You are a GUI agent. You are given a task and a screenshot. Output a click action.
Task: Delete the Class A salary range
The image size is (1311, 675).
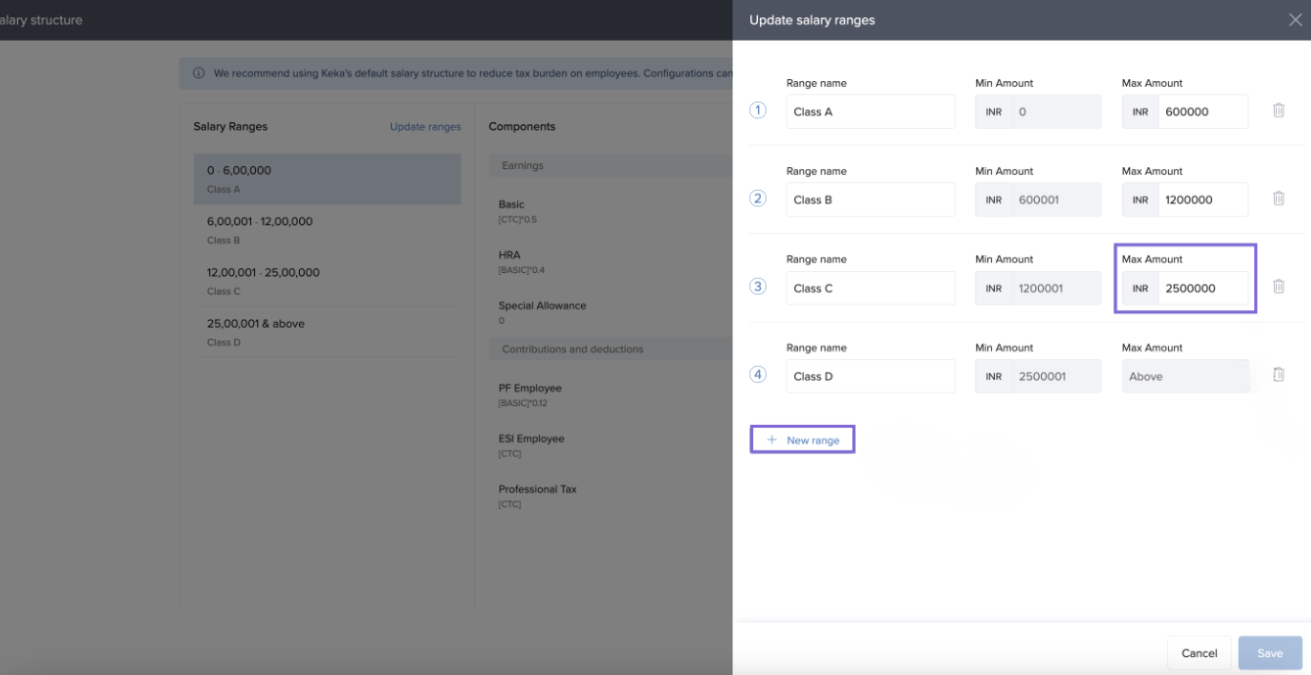[x=1278, y=111]
